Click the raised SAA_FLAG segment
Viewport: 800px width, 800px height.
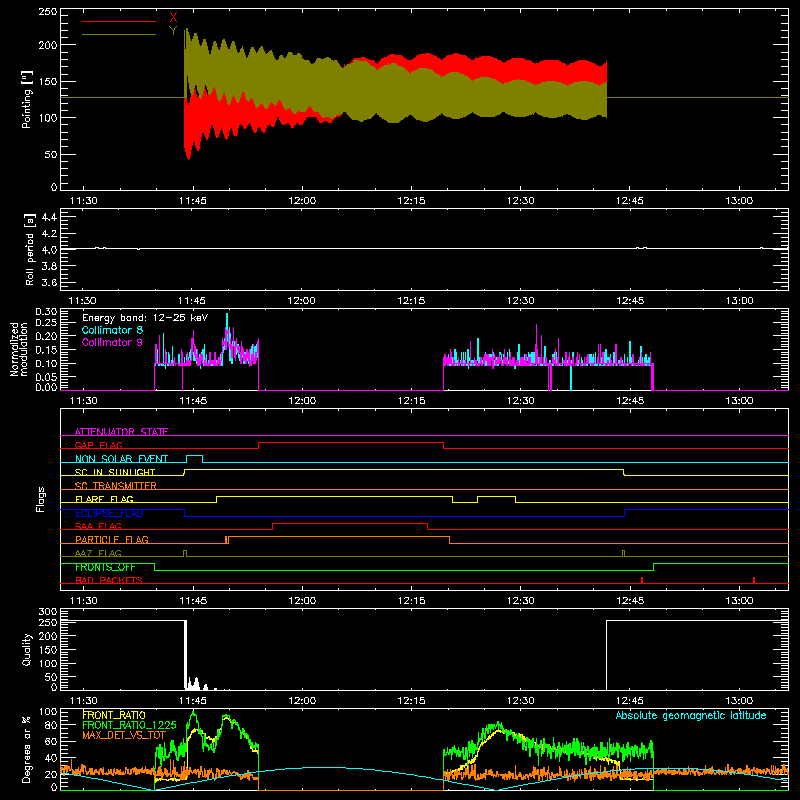click(350, 523)
